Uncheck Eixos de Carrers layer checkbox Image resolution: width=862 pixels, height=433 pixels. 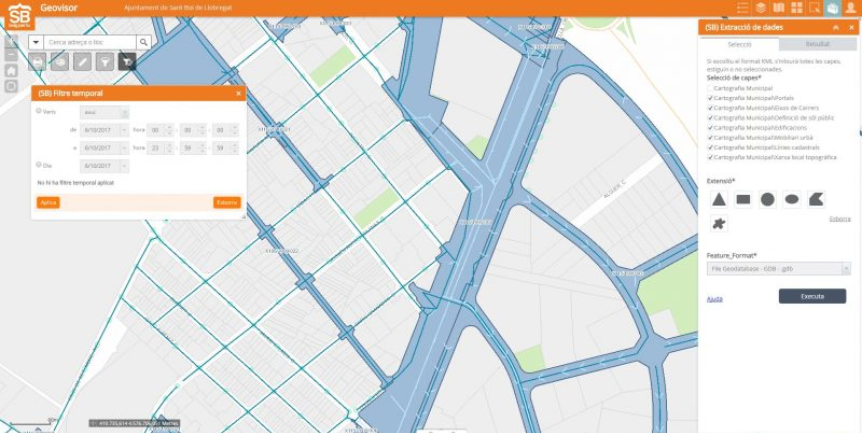[x=710, y=108]
